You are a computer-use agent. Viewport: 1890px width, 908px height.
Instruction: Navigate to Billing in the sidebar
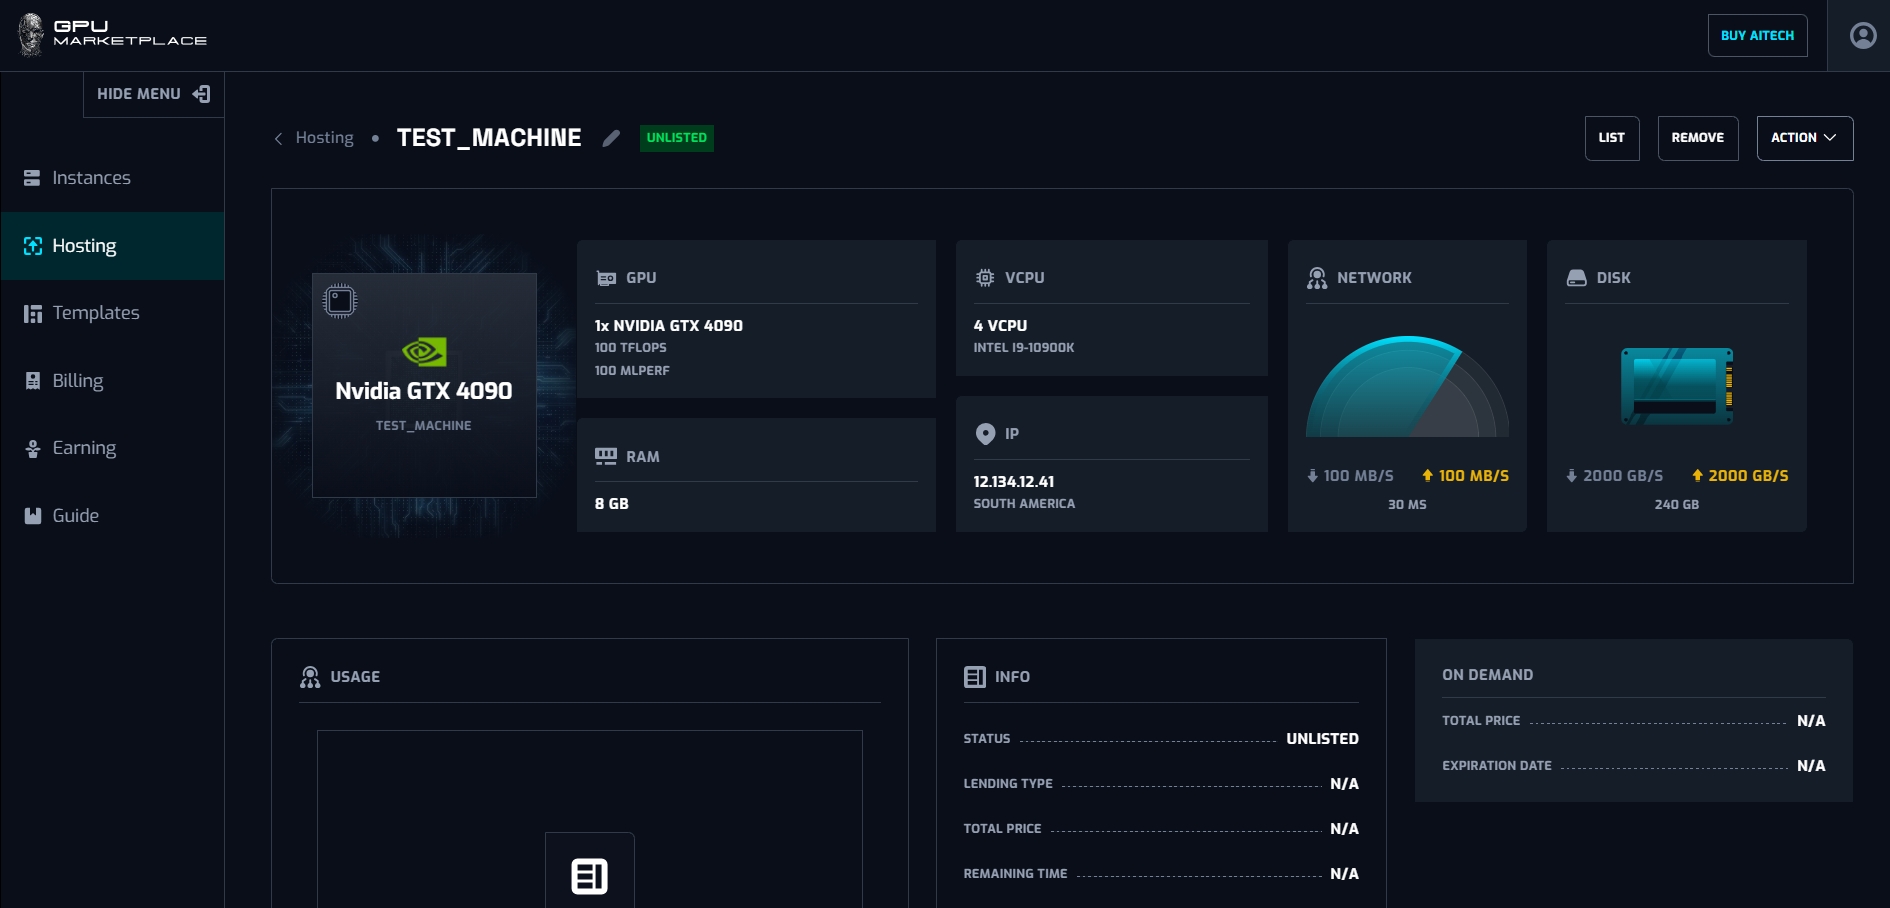77,381
